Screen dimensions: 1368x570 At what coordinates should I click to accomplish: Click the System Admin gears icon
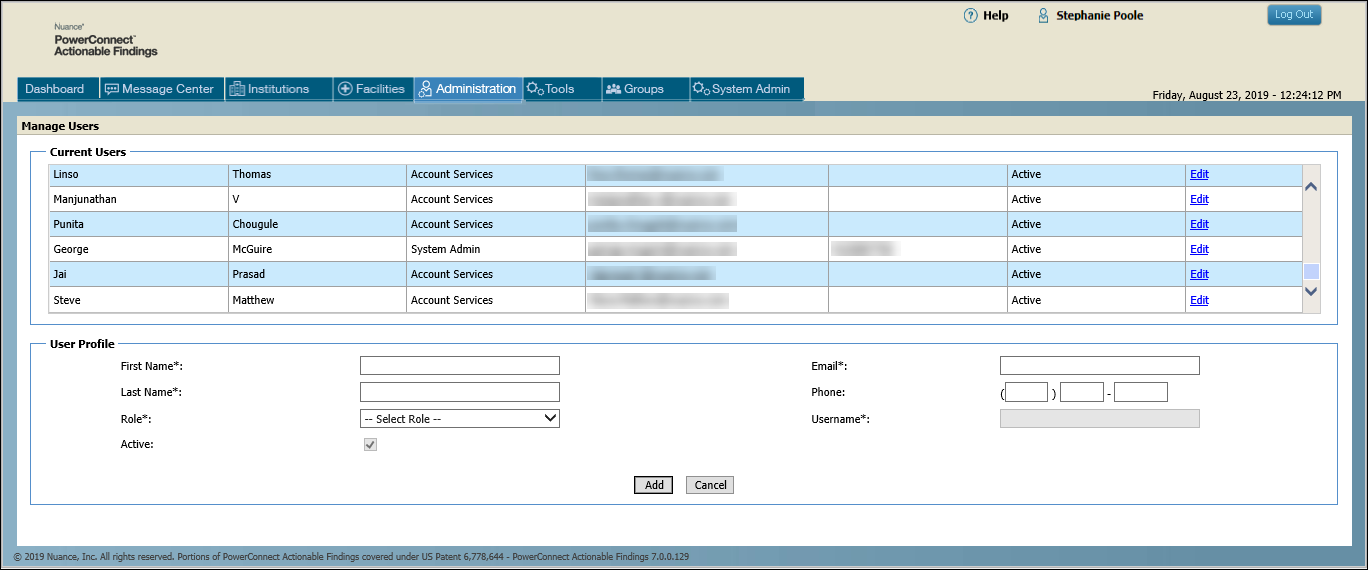[701, 89]
